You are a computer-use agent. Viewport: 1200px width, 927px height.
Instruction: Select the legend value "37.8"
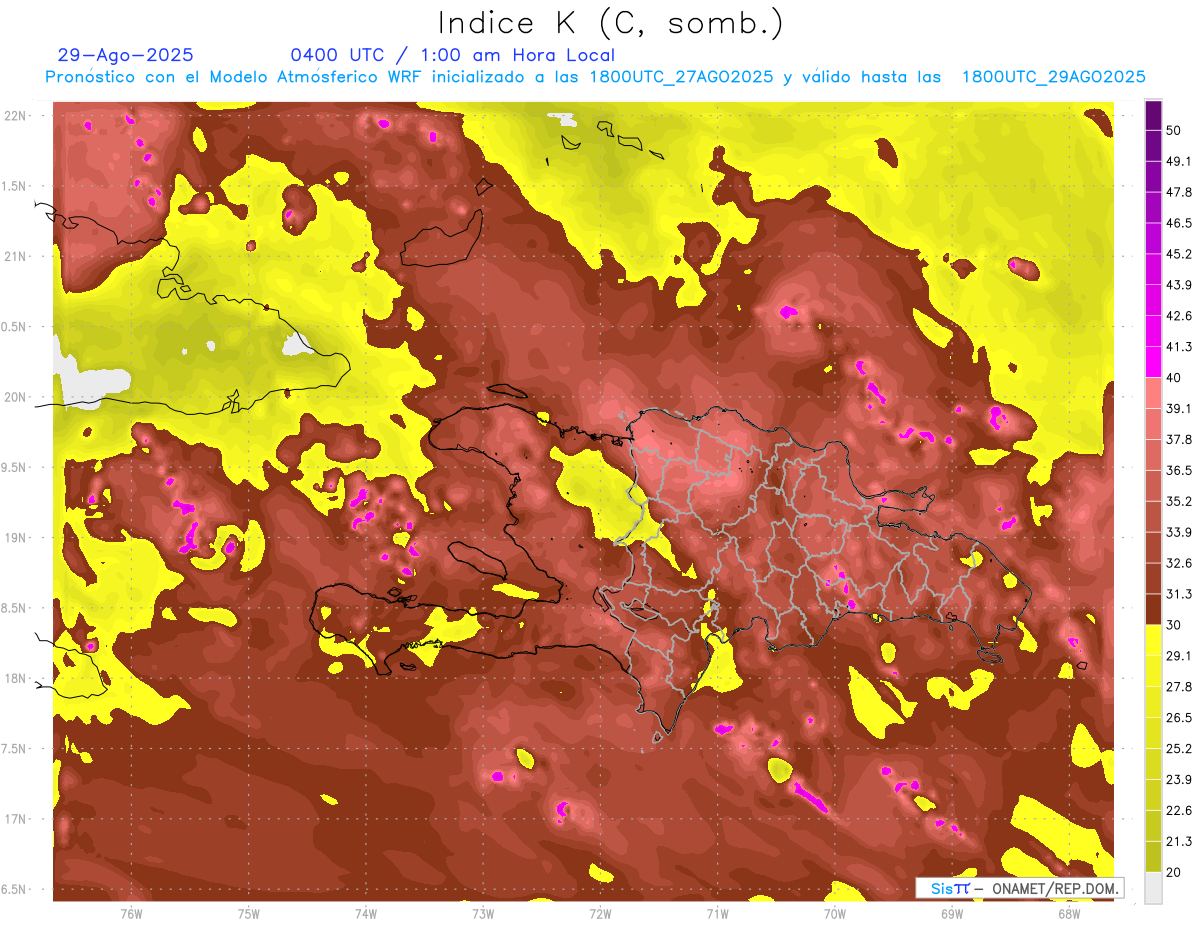(1178, 439)
